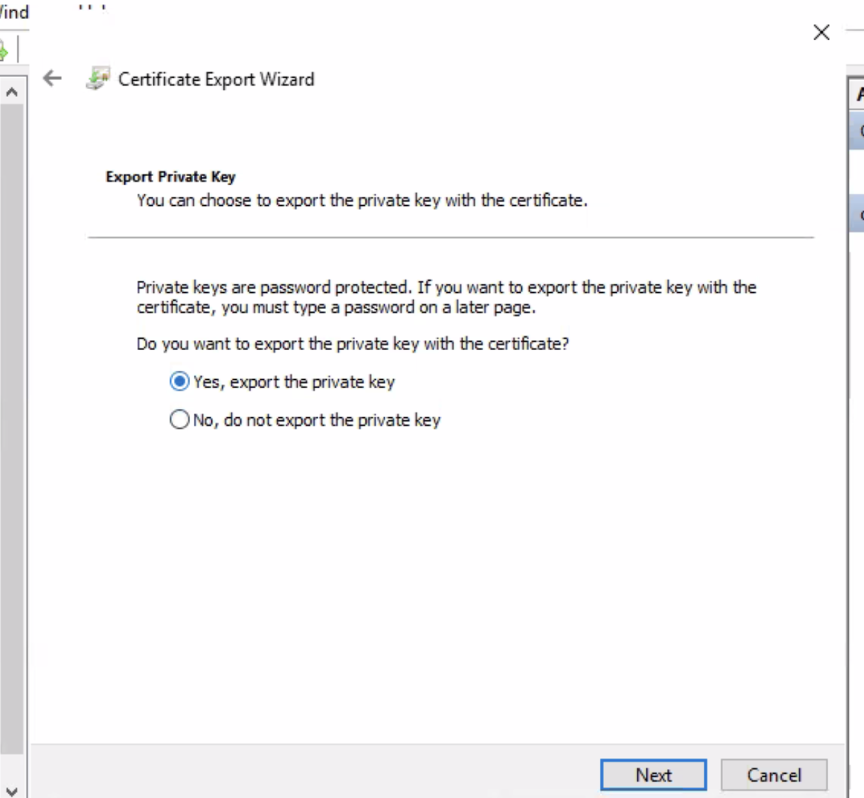864x798 pixels.
Task: Choose 'No, do not export the private key'
Action: point(180,420)
